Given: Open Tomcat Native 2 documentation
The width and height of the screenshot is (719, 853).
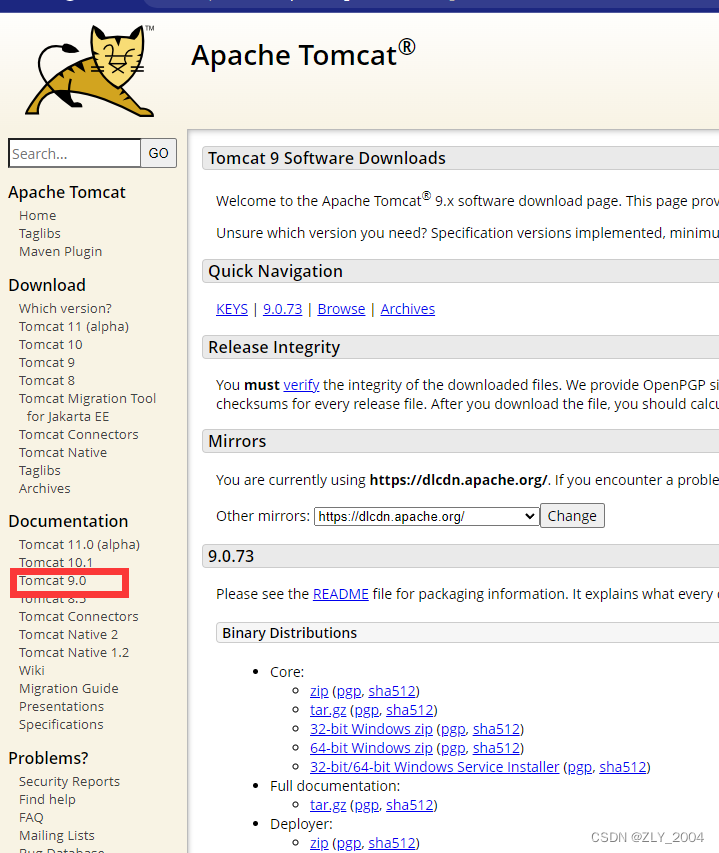Looking at the screenshot, I should coord(69,634).
